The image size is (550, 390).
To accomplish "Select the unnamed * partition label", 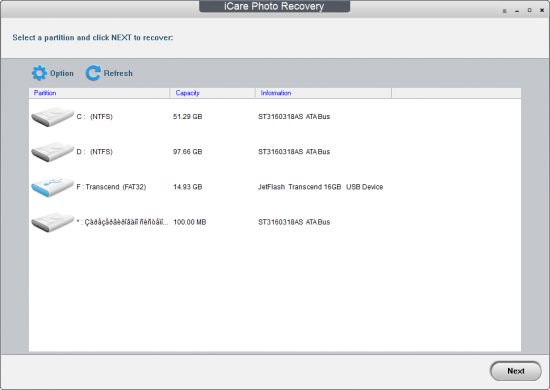I will [x=122, y=222].
